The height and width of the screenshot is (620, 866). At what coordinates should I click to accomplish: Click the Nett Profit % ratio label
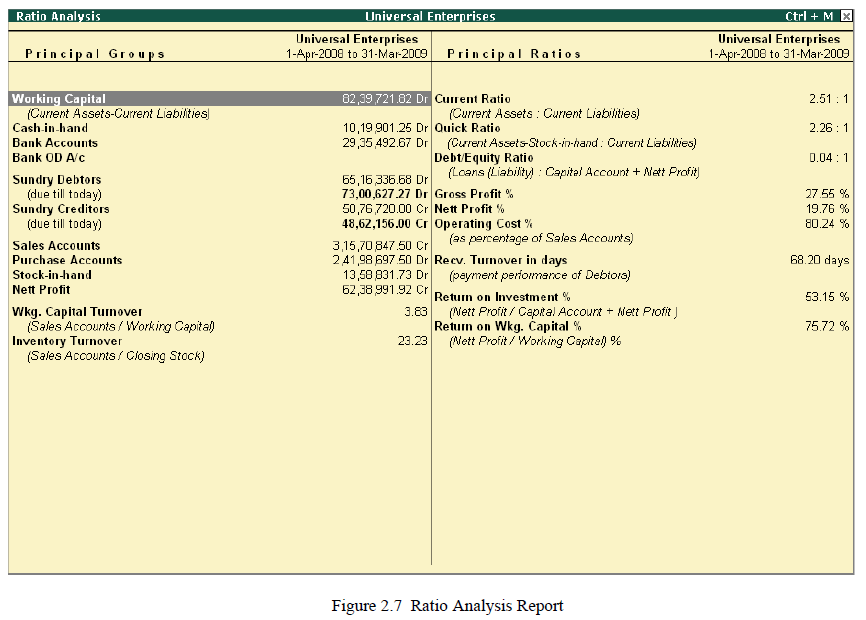(x=469, y=209)
